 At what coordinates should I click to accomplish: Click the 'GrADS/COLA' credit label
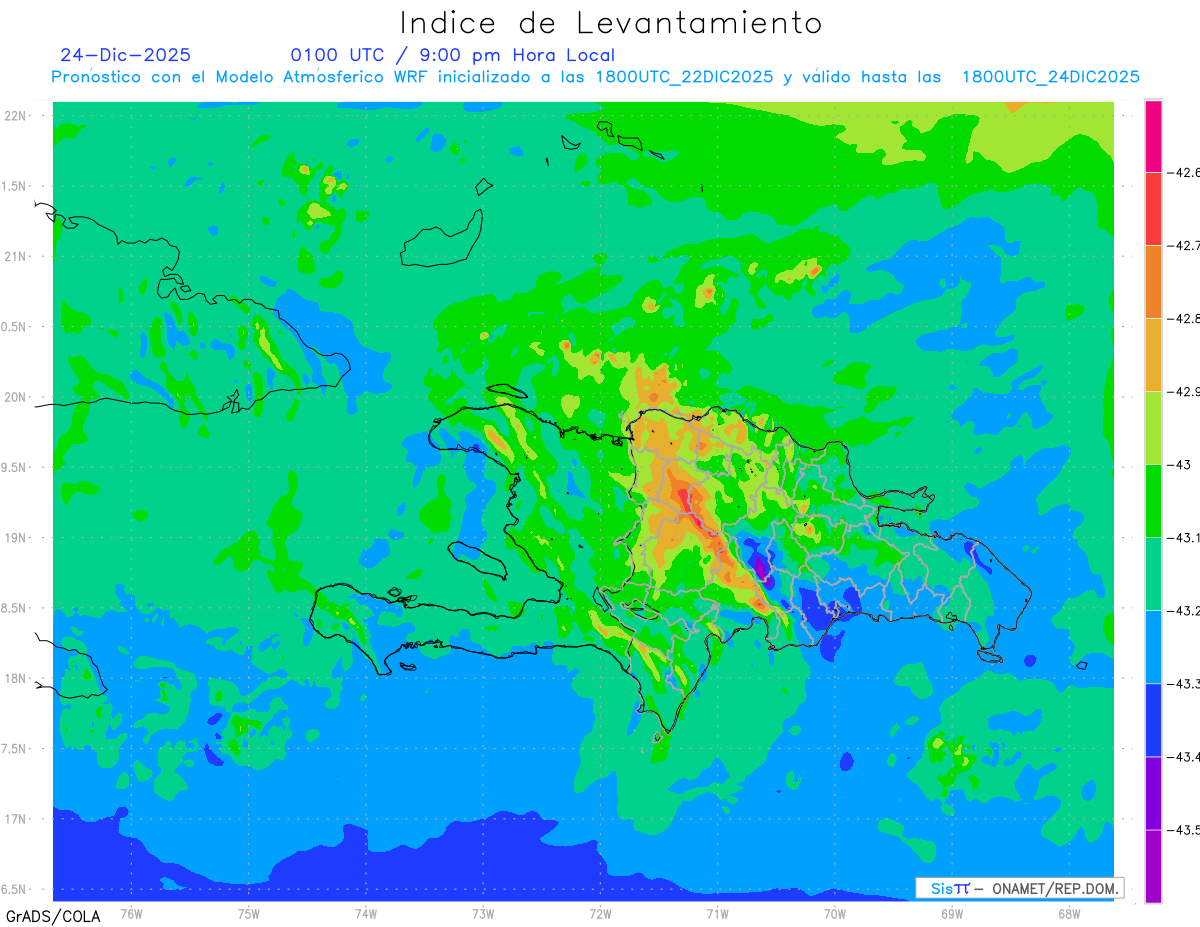[x=53, y=916]
